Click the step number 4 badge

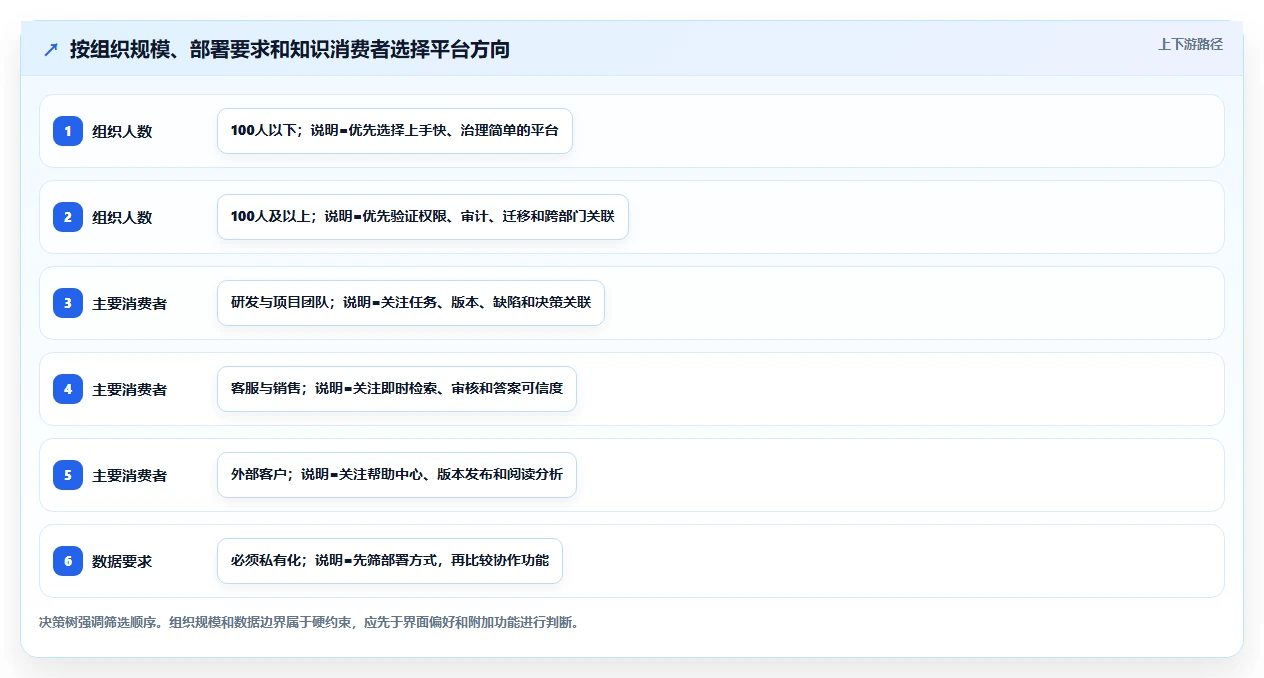click(x=68, y=389)
